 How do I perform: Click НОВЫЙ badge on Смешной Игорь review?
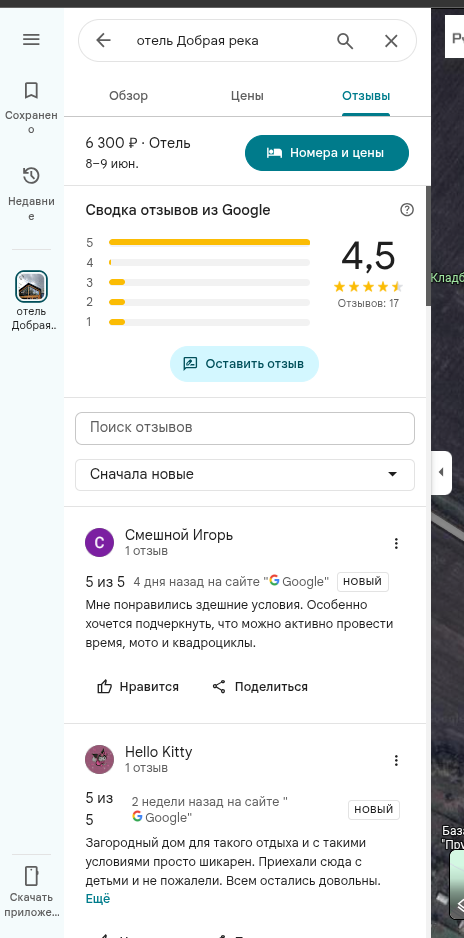[x=363, y=581]
